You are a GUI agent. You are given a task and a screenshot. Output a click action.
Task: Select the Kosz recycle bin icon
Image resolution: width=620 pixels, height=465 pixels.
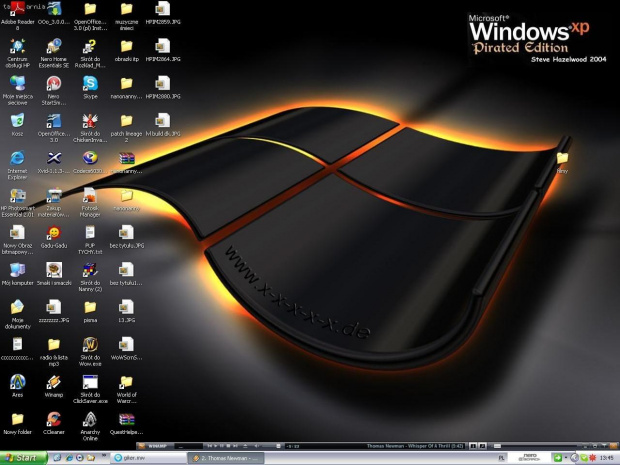coord(17,125)
